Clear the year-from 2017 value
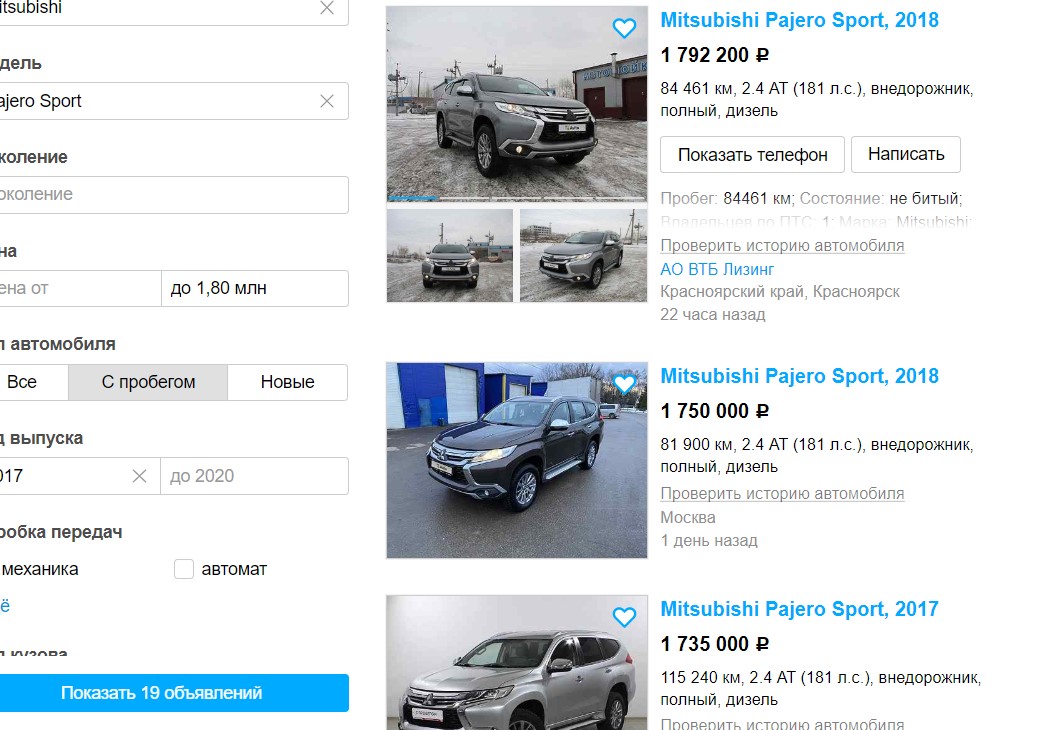 (x=139, y=476)
